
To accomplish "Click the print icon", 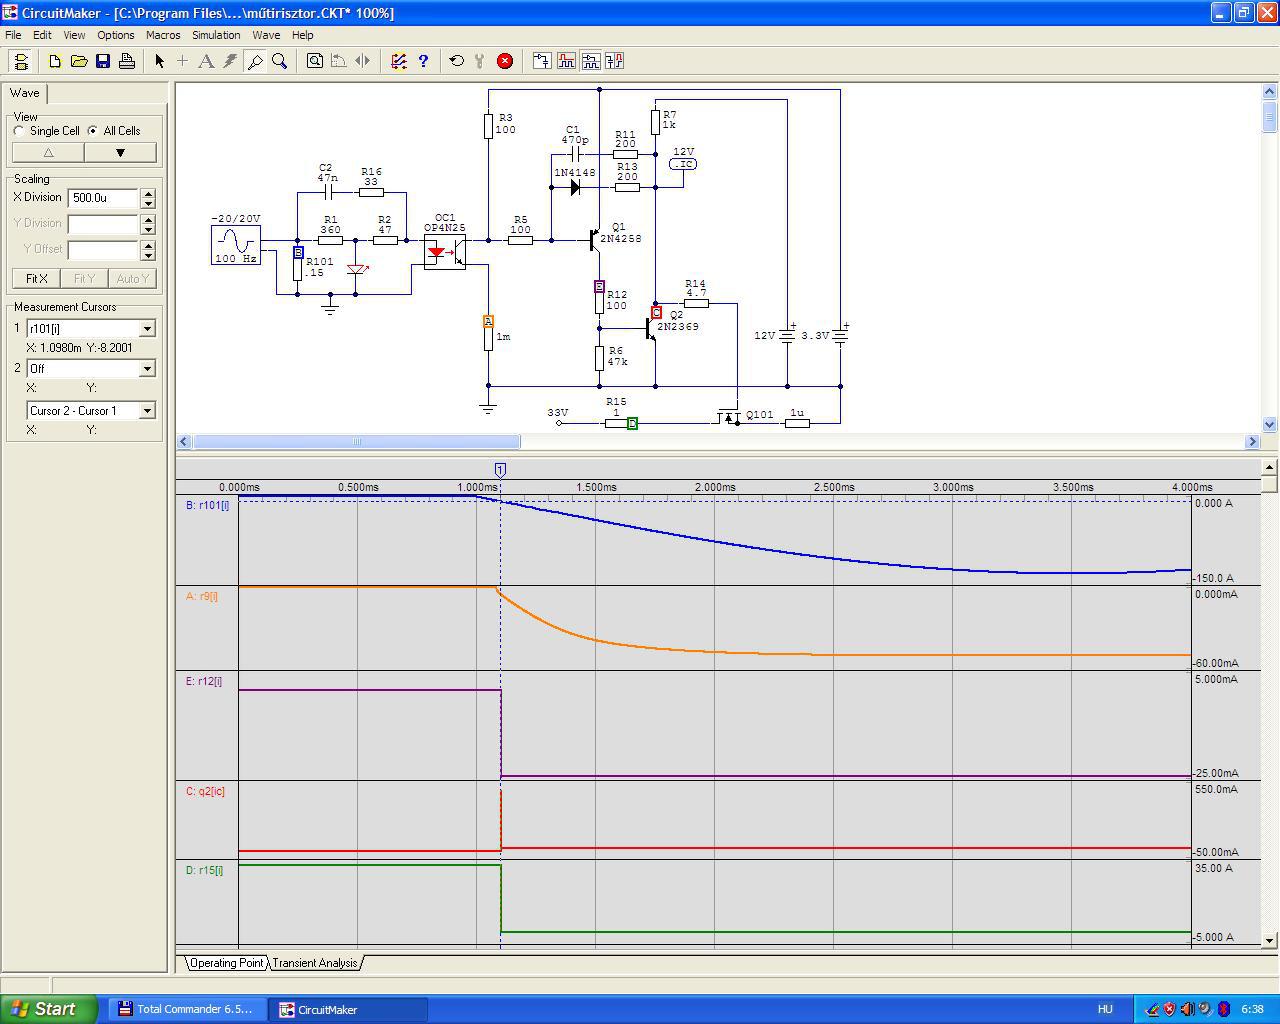I will point(127,61).
